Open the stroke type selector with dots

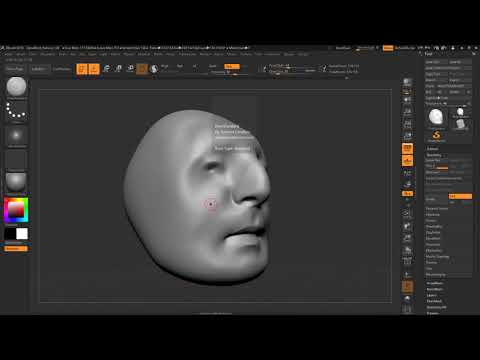click(16, 111)
